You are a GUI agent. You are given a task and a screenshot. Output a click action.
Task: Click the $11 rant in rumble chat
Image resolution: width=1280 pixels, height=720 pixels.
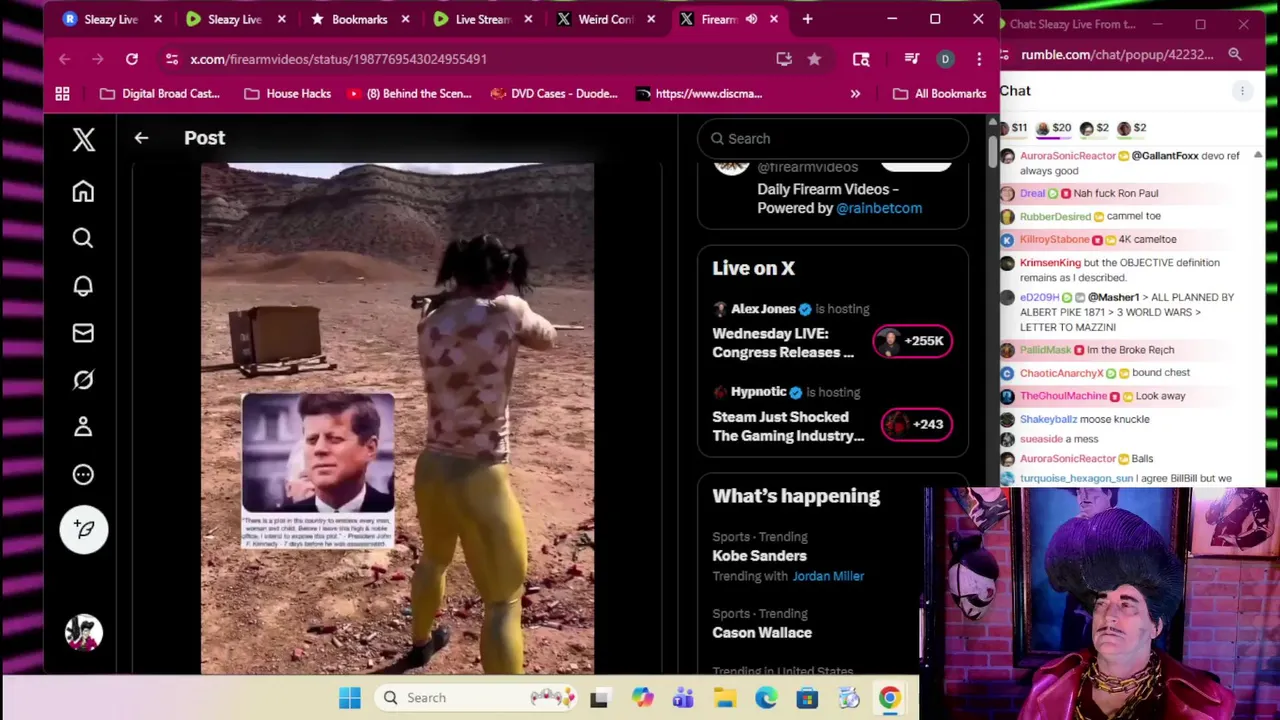(x=1011, y=128)
